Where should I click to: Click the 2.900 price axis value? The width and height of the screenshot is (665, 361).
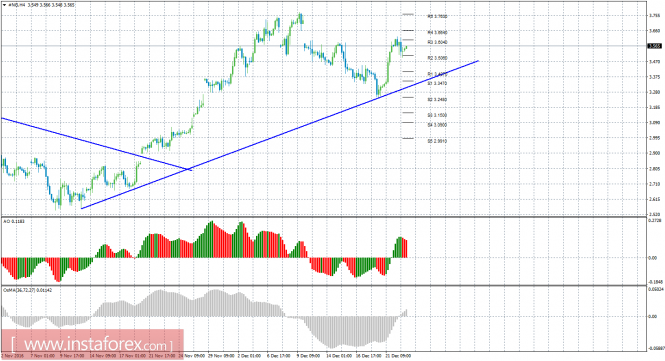(655, 154)
